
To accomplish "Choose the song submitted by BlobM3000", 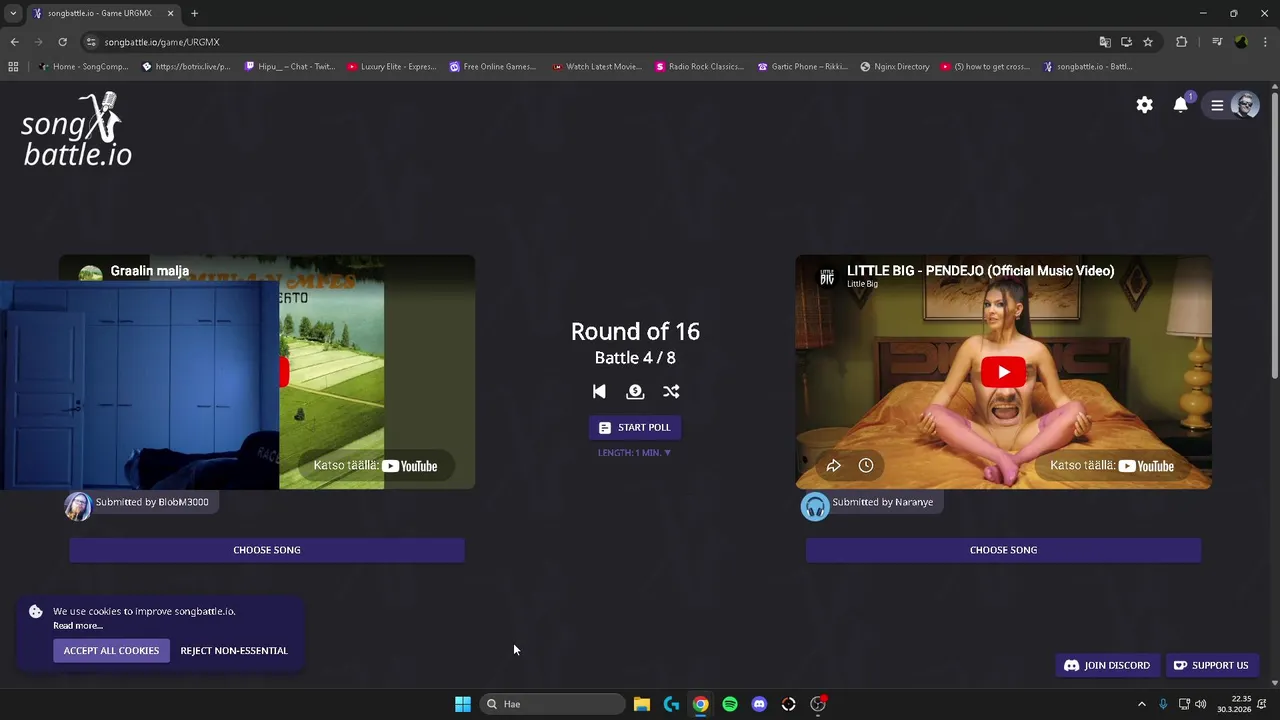I will tap(267, 550).
